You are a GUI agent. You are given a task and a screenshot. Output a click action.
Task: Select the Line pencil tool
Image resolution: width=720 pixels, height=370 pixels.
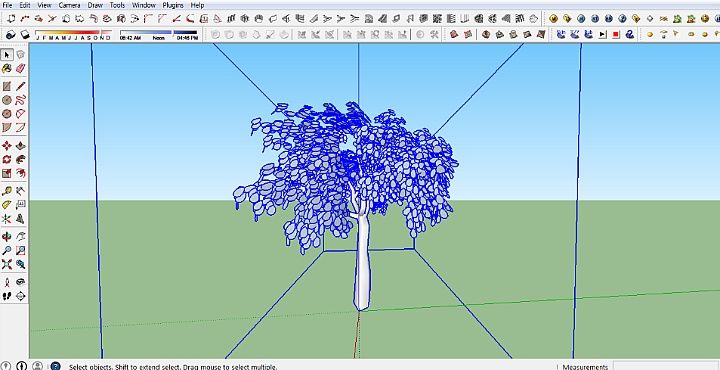pyautogui.click(x=20, y=86)
